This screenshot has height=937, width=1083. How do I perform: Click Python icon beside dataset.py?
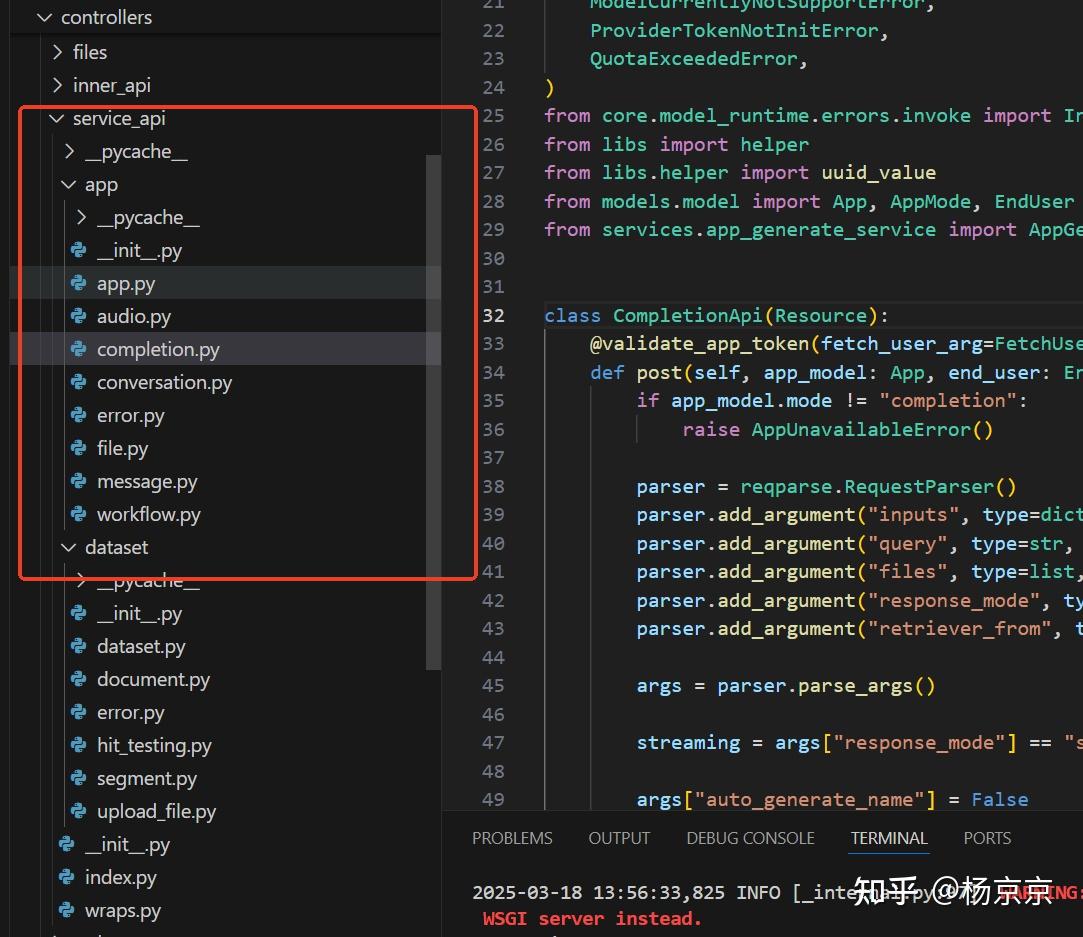(x=79, y=646)
